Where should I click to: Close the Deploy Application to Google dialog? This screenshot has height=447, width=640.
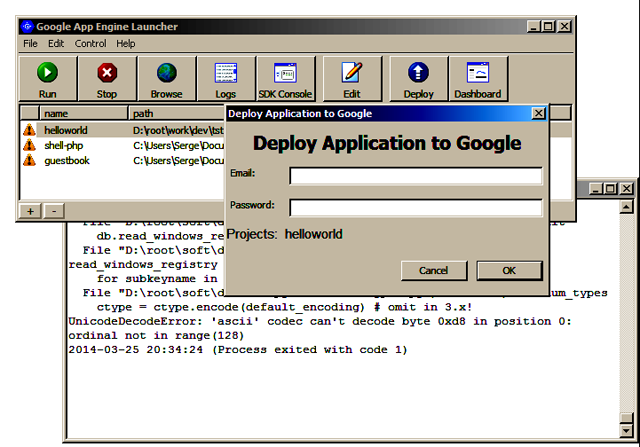(539, 113)
